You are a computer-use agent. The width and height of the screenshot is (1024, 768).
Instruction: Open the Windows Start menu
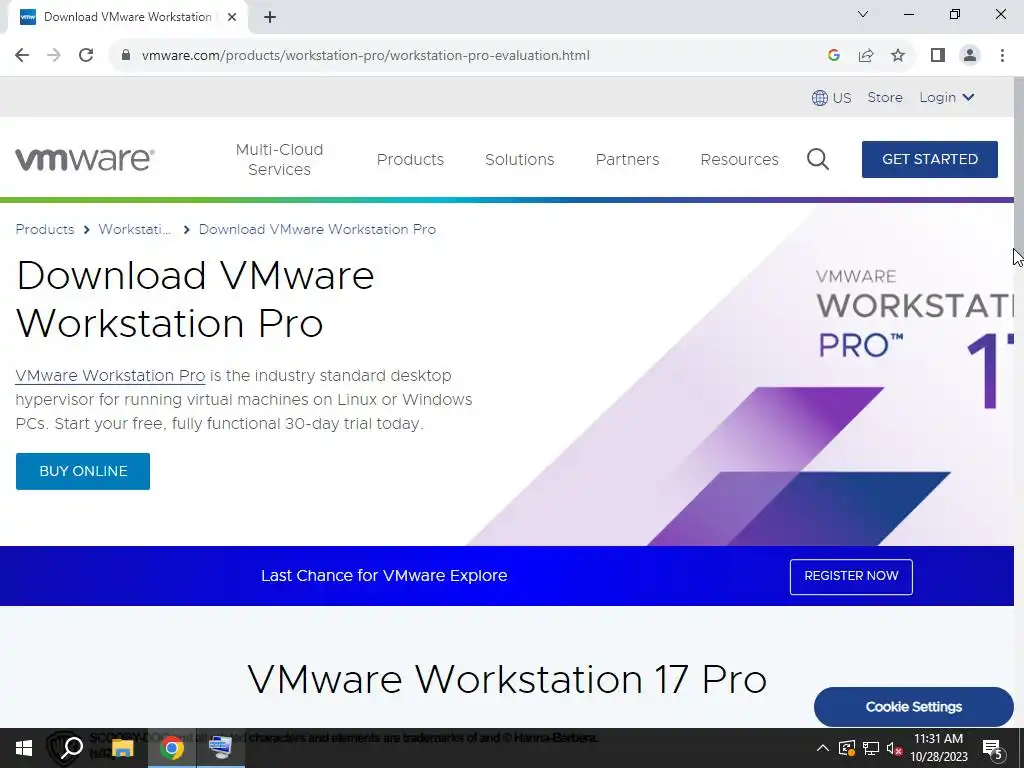[x=24, y=748]
